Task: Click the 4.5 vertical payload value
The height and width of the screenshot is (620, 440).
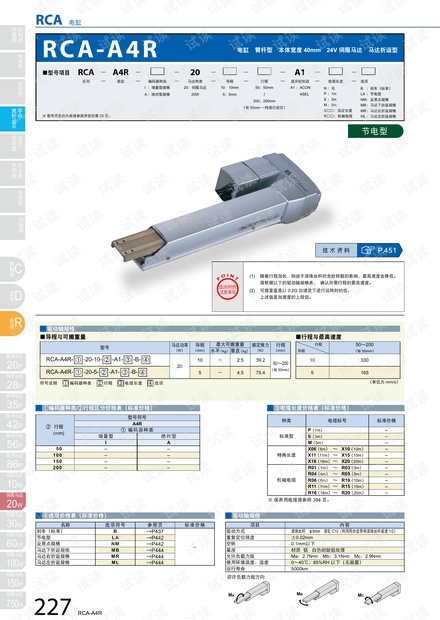Action: tap(240, 372)
